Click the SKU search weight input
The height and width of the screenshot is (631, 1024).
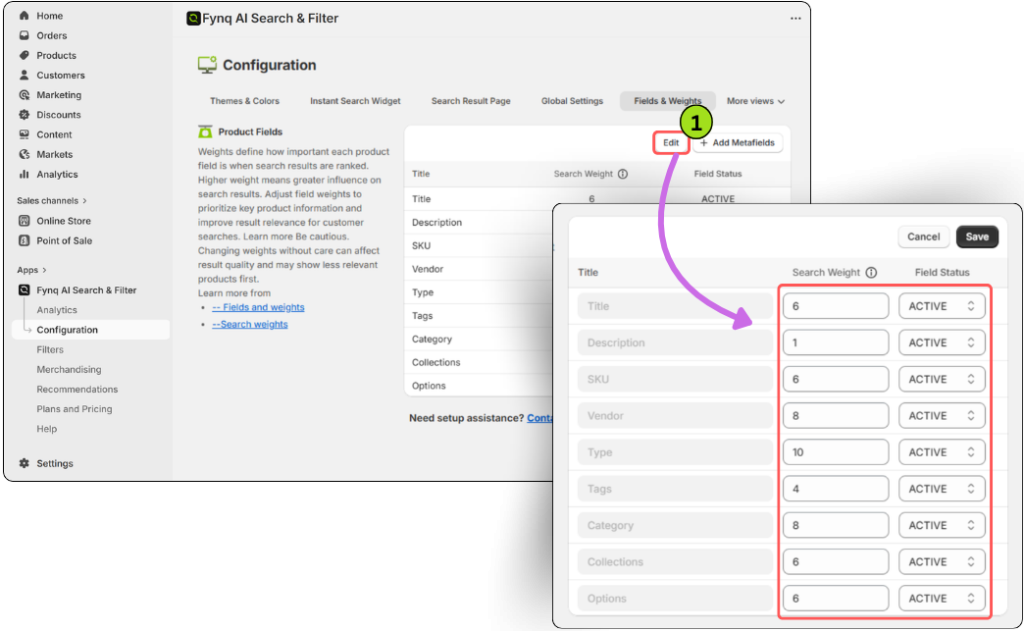tap(836, 380)
